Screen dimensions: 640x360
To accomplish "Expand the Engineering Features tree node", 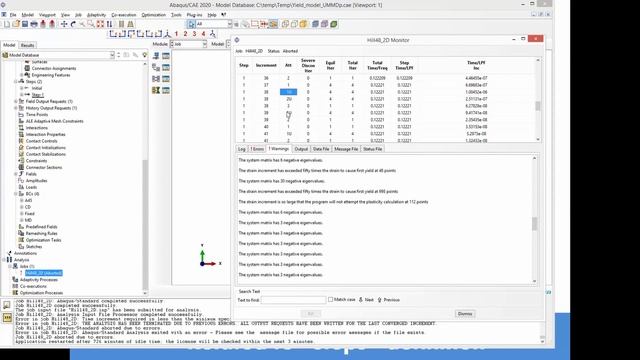I will 22,75.
